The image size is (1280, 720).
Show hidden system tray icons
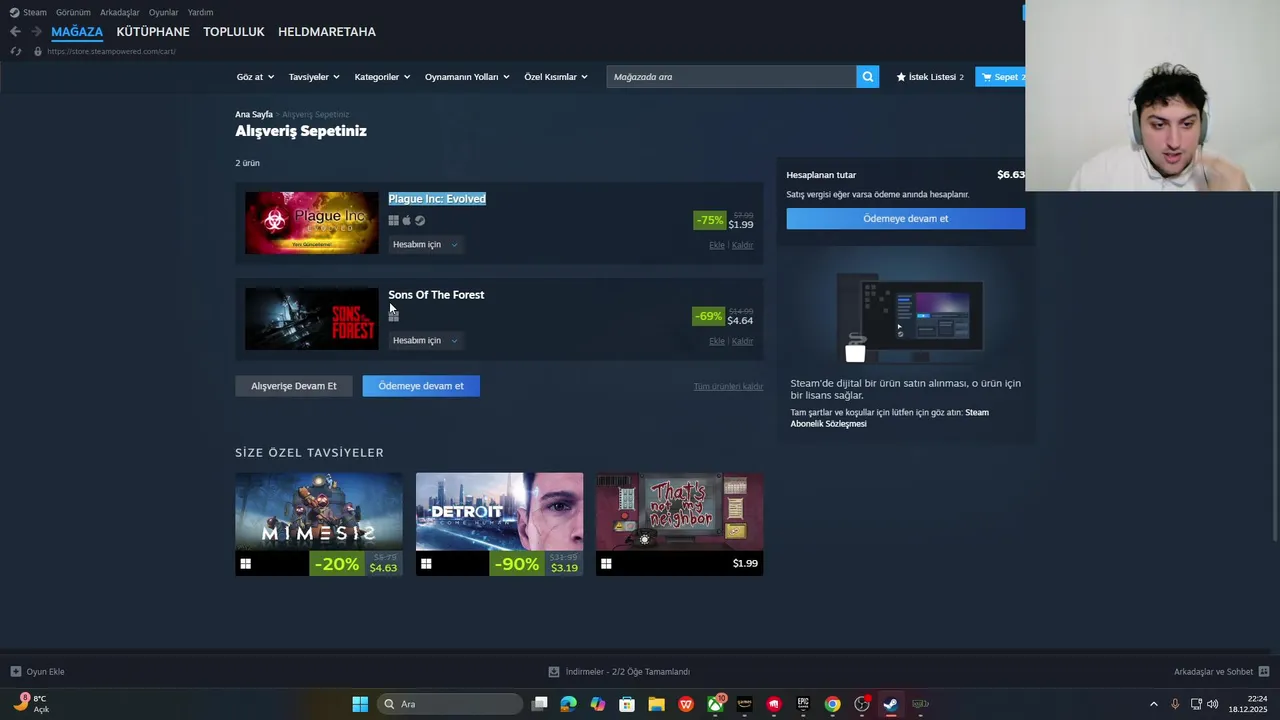coord(1153,704)
